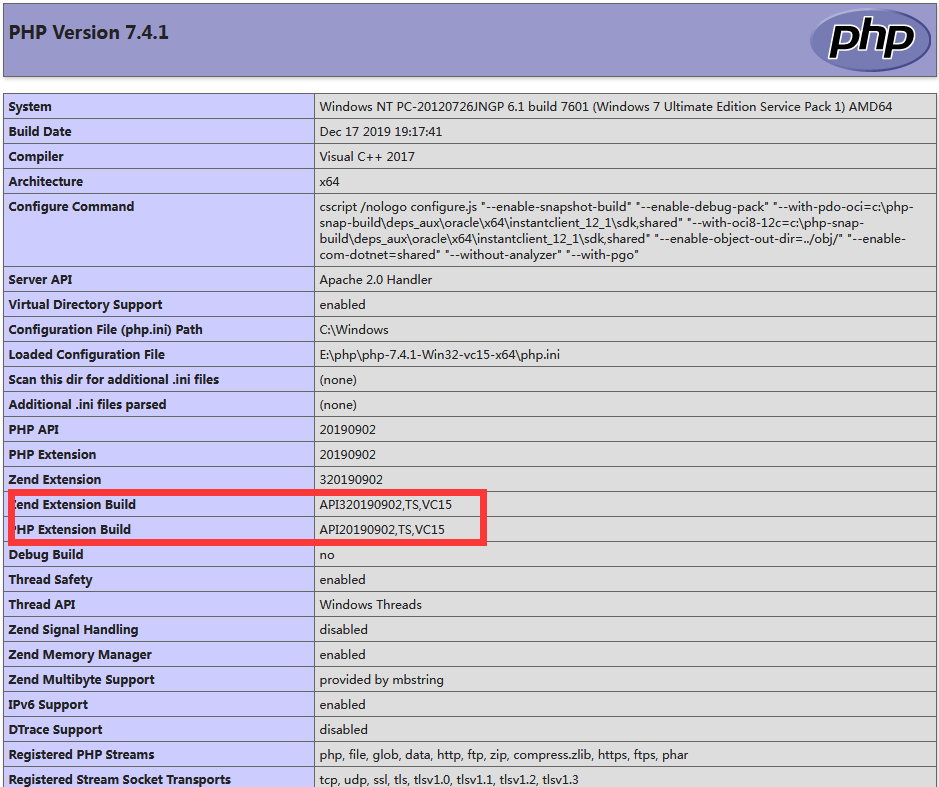The image size is (939, 787).
Task: Click the 'PHP Extension Build' label
Action: coord(70,530)
